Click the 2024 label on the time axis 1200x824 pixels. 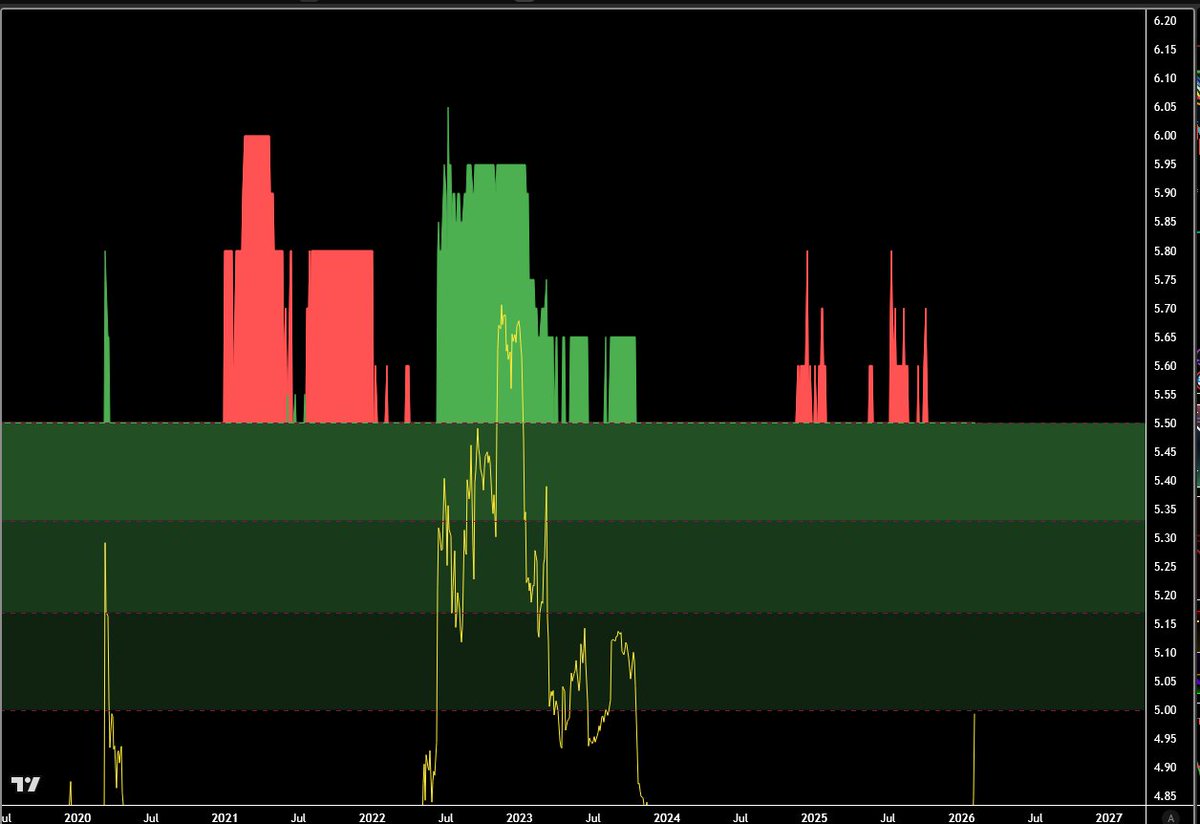(666, 816)
